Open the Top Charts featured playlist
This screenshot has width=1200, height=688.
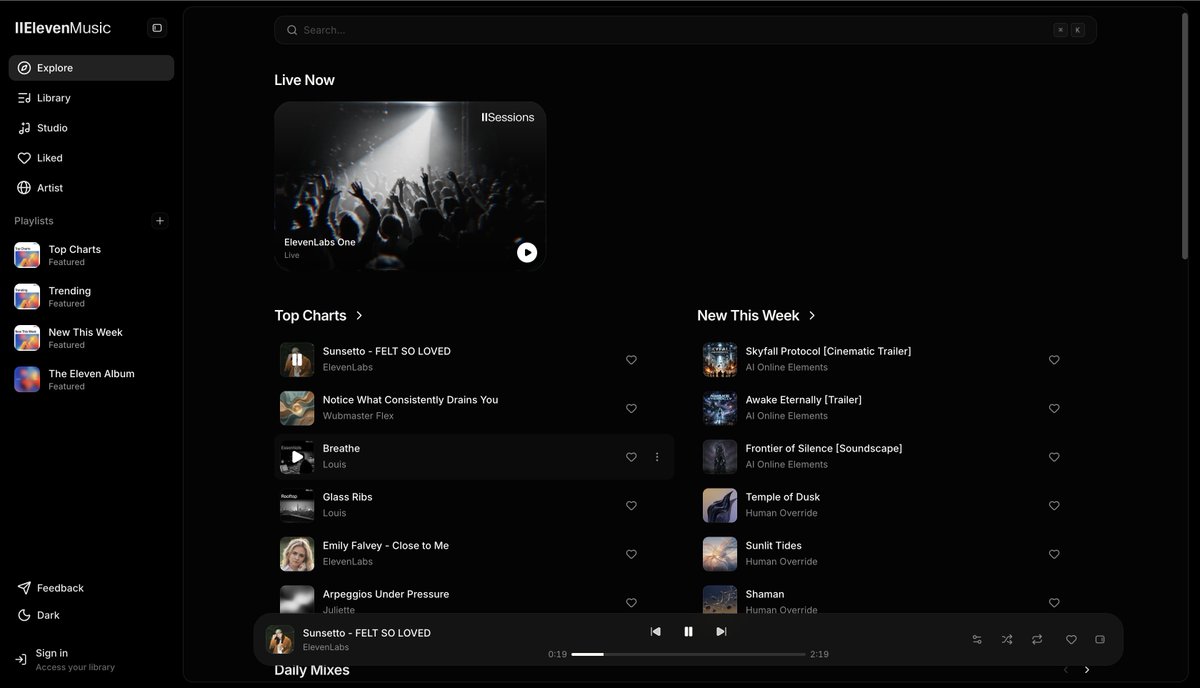pyautogui.click(x=91, y=255)
